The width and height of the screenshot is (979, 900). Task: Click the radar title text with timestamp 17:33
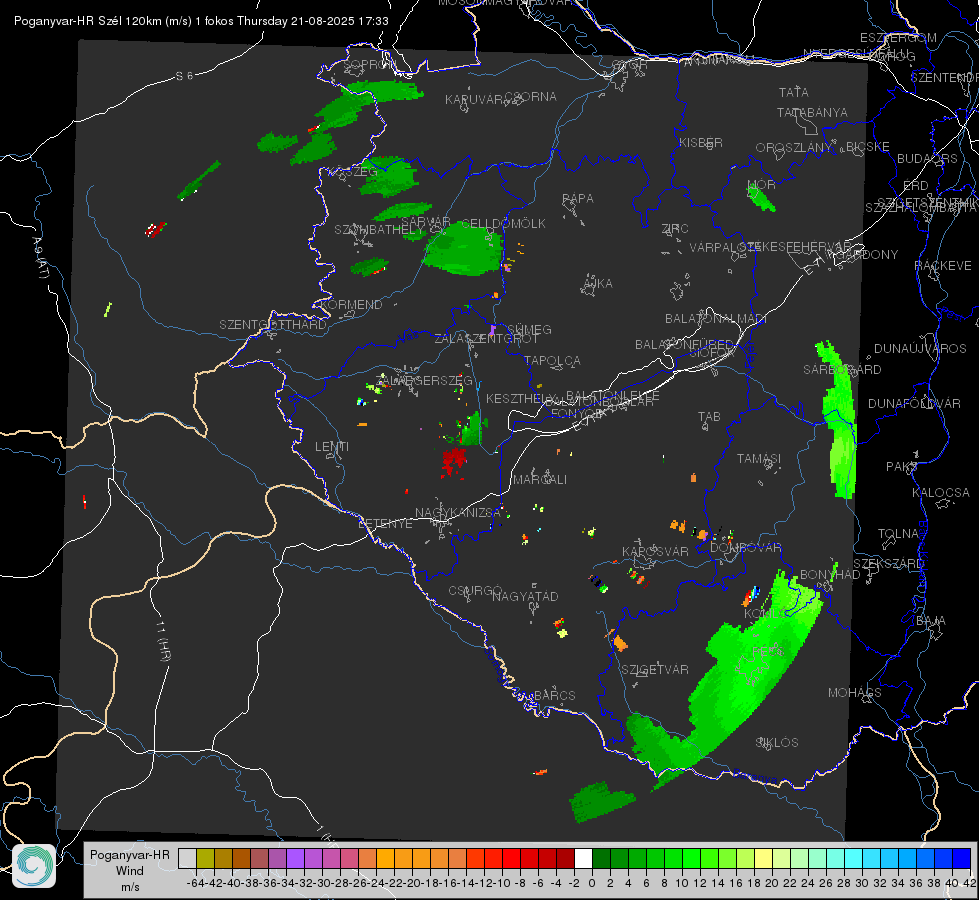(x=201, y=21)
